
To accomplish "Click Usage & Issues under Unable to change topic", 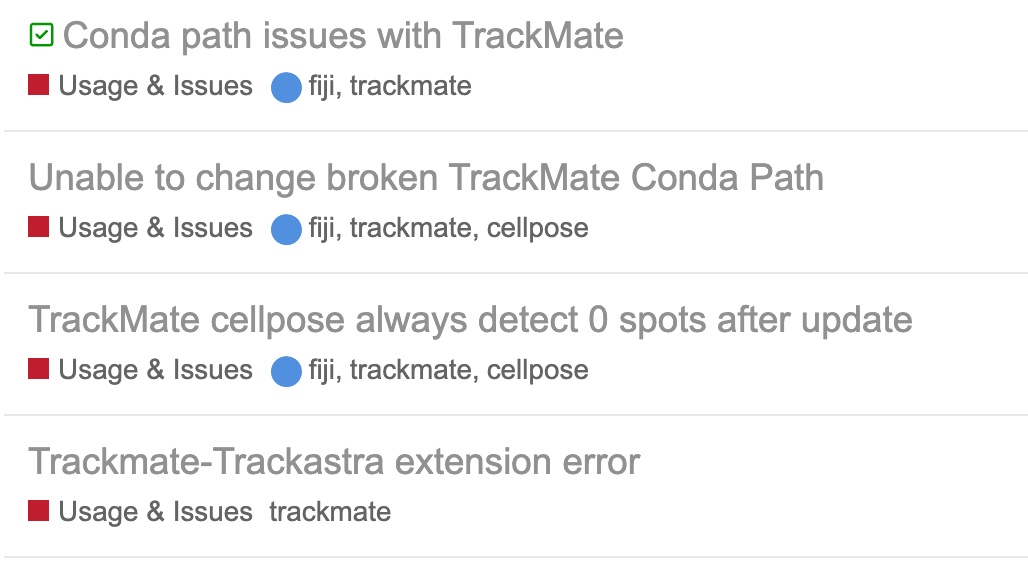I will (x=155, y=228).
